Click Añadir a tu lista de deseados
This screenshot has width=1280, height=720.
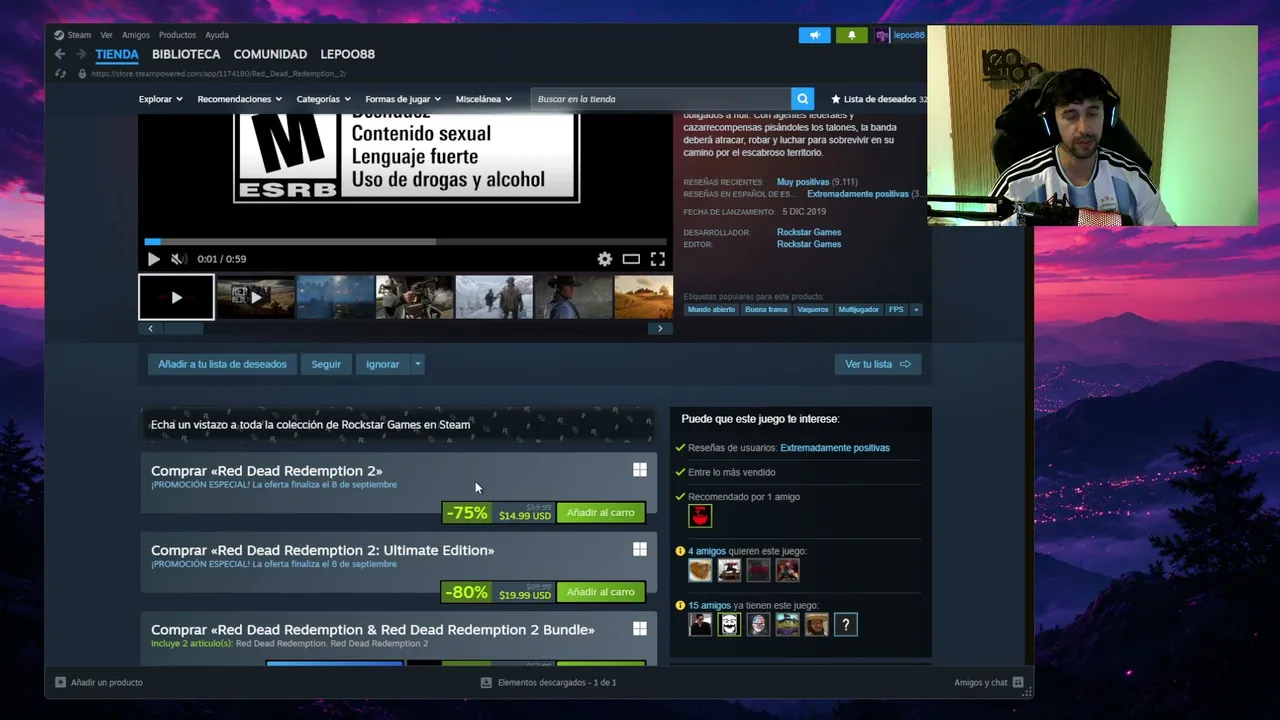click(x=222, y=364)
